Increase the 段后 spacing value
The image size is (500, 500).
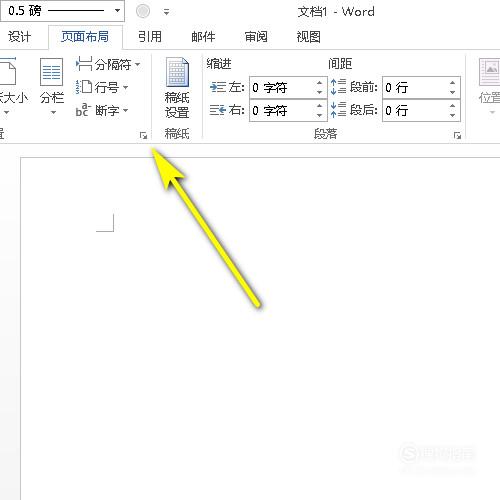click(452, 105)
